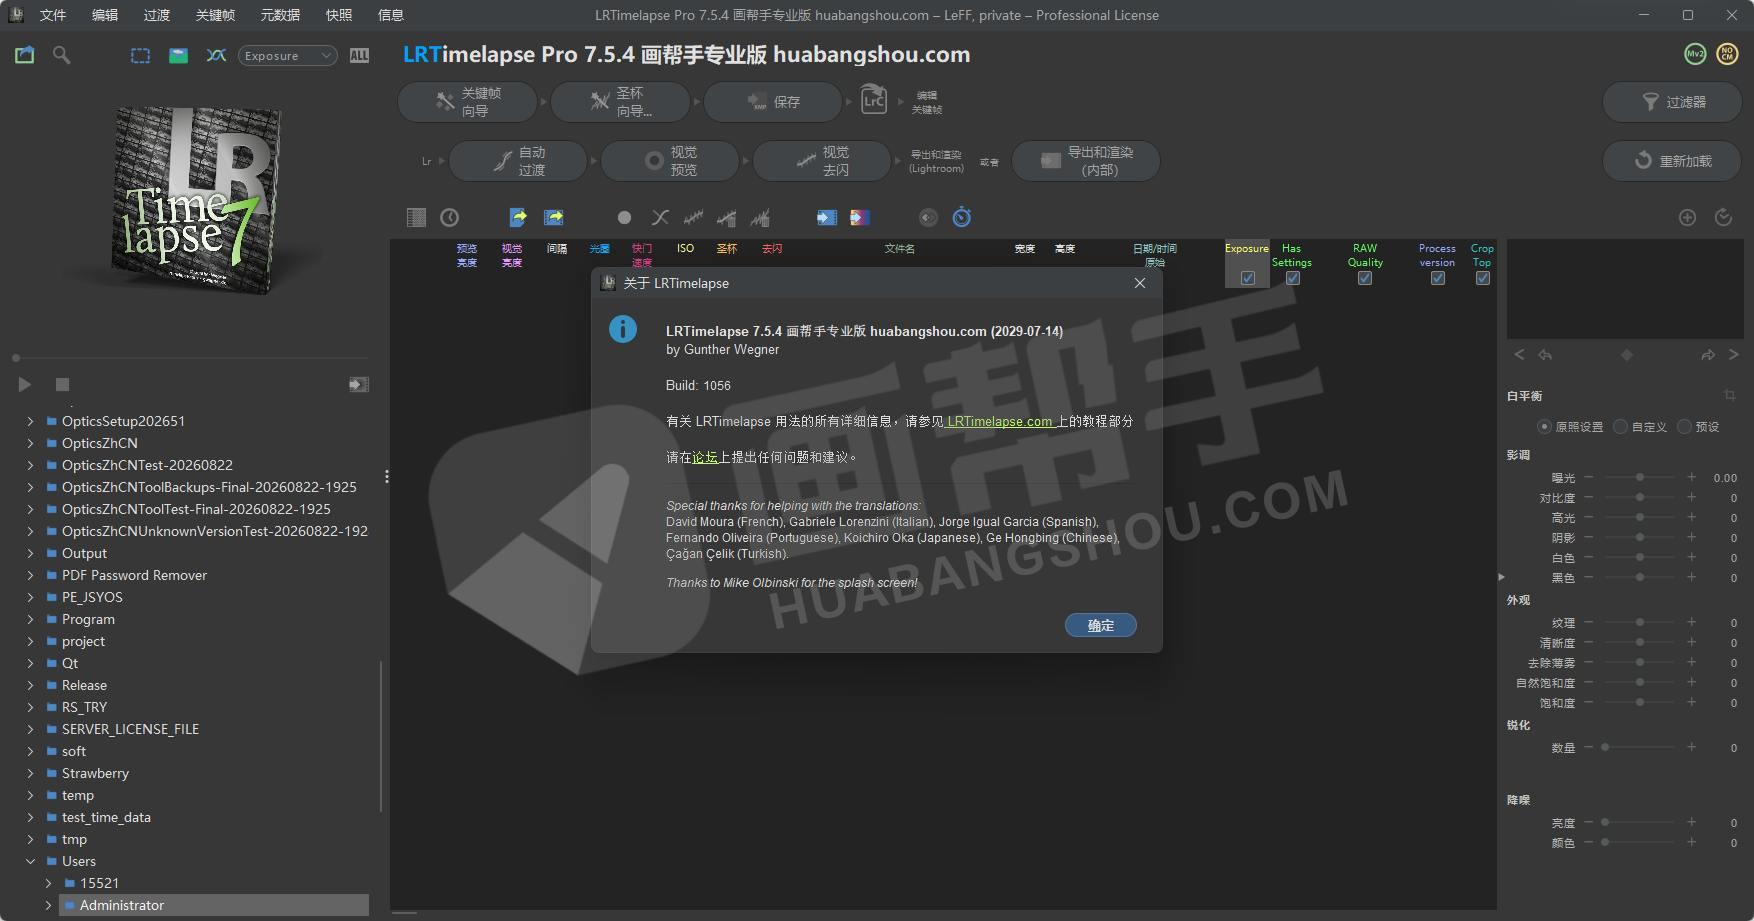1754x921 pixels.
Task: Click the crop icon next to 白平衡
Action: 1729,395
